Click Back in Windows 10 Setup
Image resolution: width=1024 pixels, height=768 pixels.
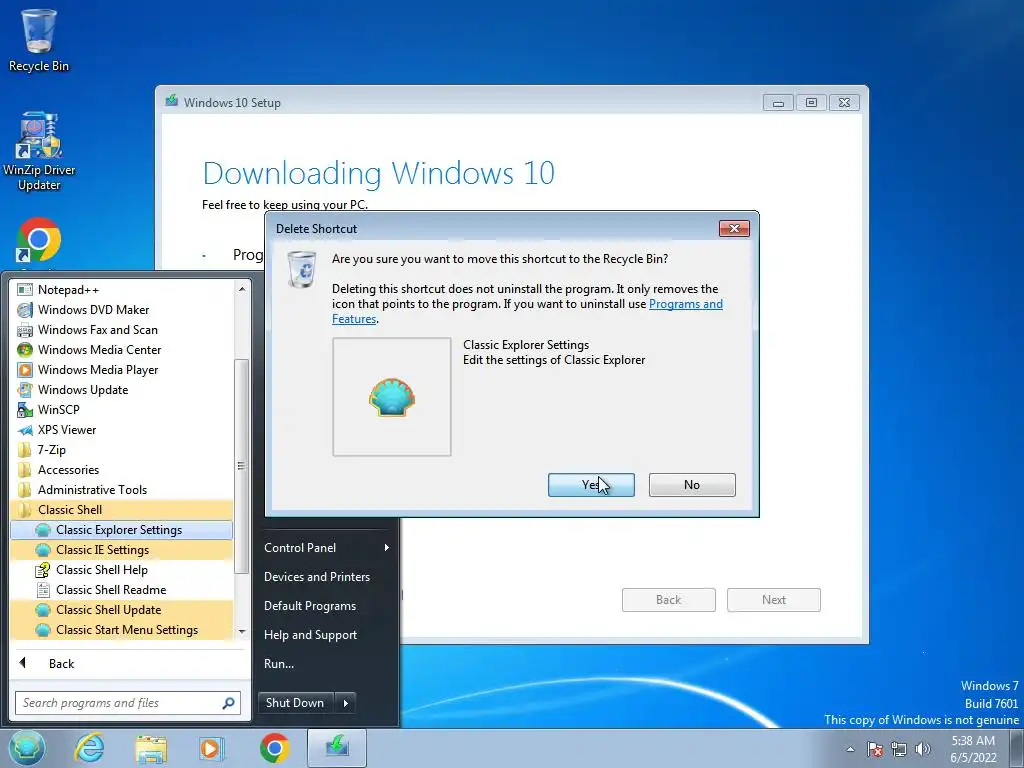point(669,600)
